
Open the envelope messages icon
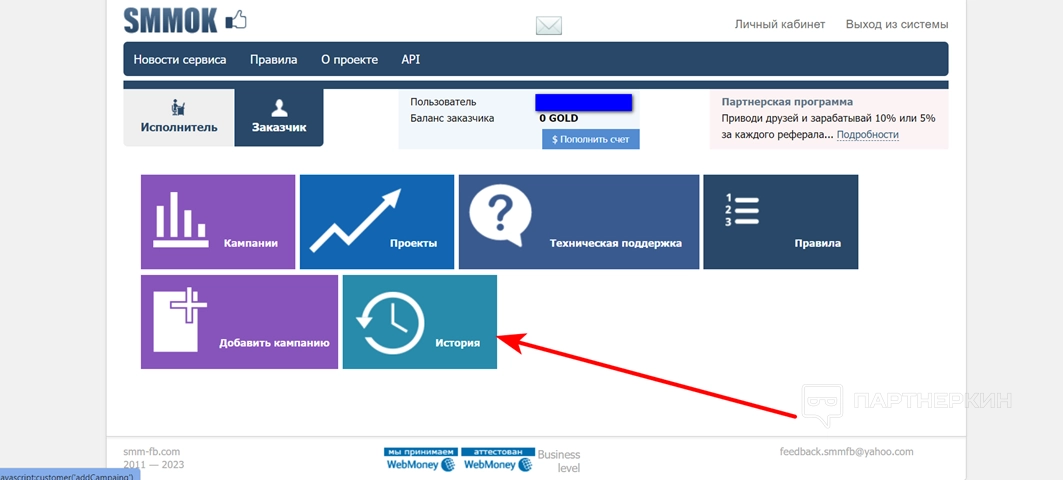[549, 26]
